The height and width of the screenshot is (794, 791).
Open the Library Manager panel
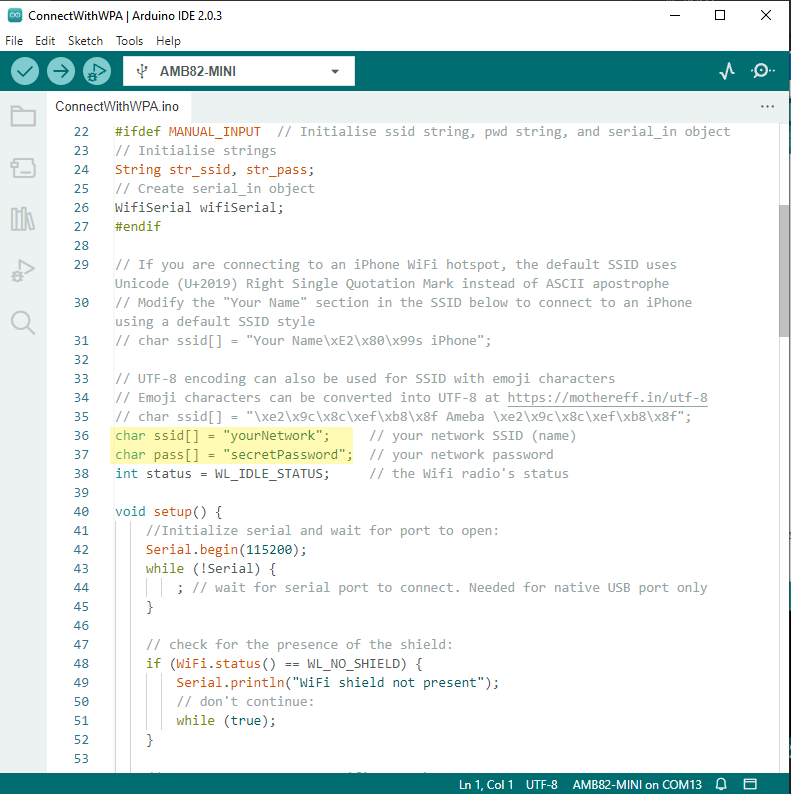pos(23,219)
